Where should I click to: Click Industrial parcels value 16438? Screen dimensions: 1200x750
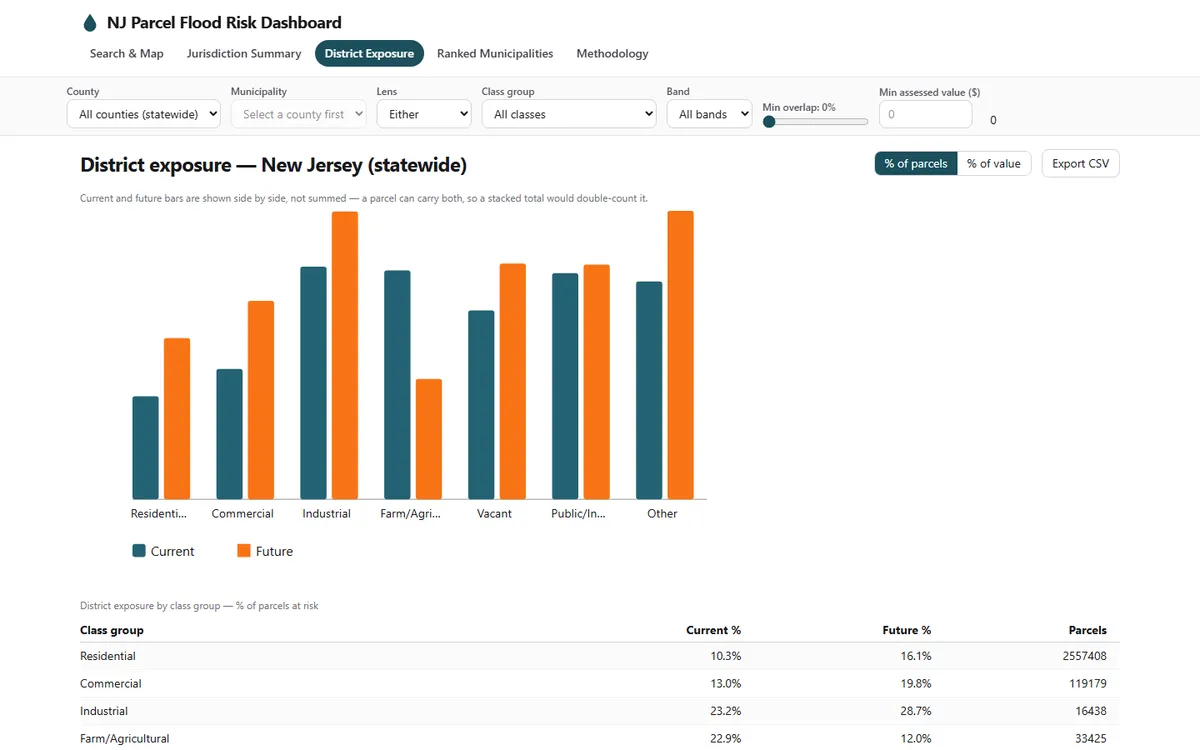pos(1090,711)
